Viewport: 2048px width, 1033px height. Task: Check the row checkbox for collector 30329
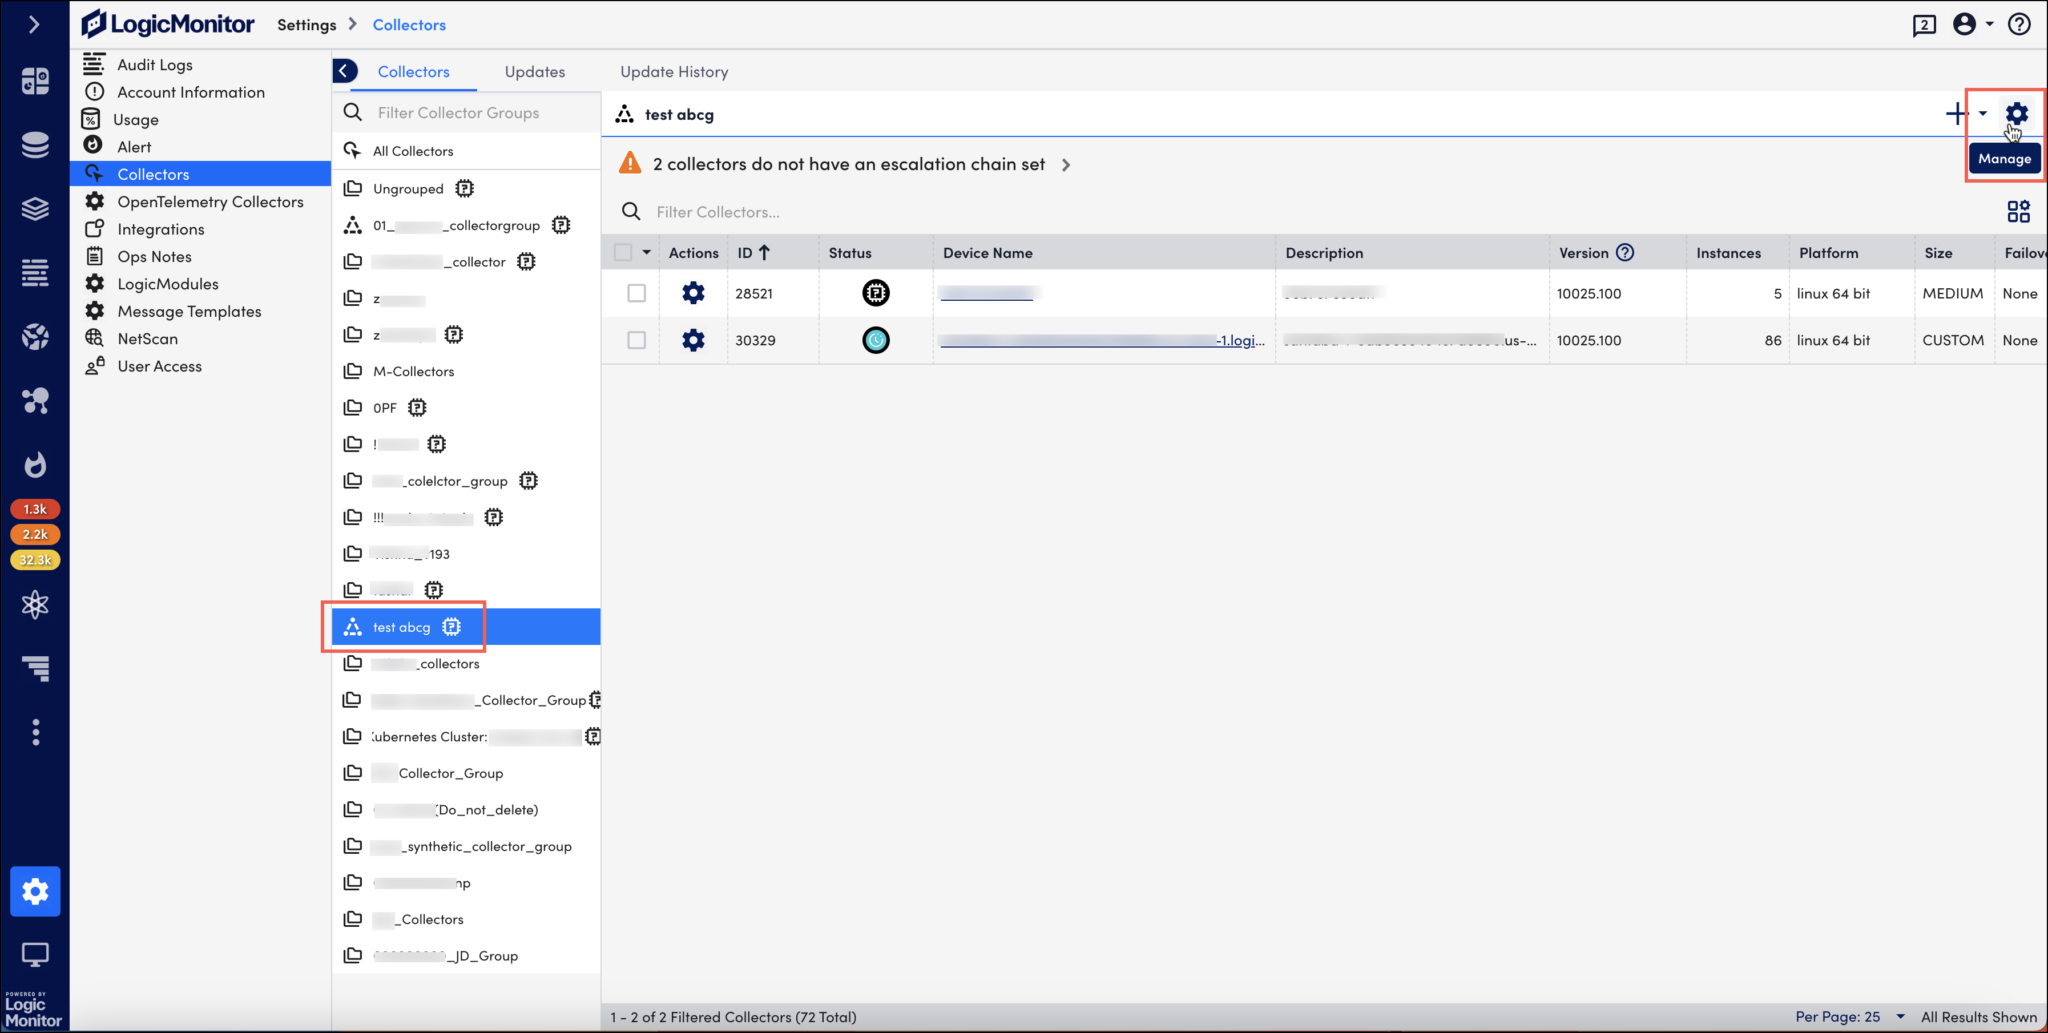[637, 340]
